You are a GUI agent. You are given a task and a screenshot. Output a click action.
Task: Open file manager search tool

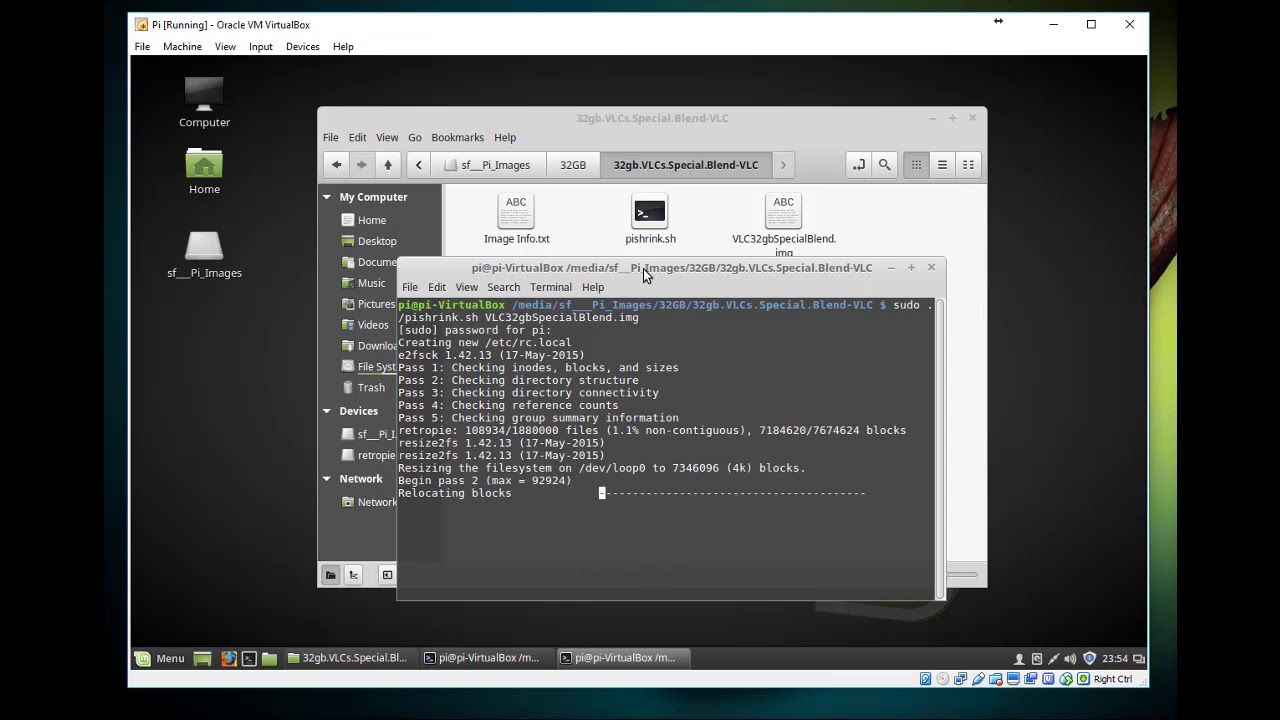click(884, 165)
